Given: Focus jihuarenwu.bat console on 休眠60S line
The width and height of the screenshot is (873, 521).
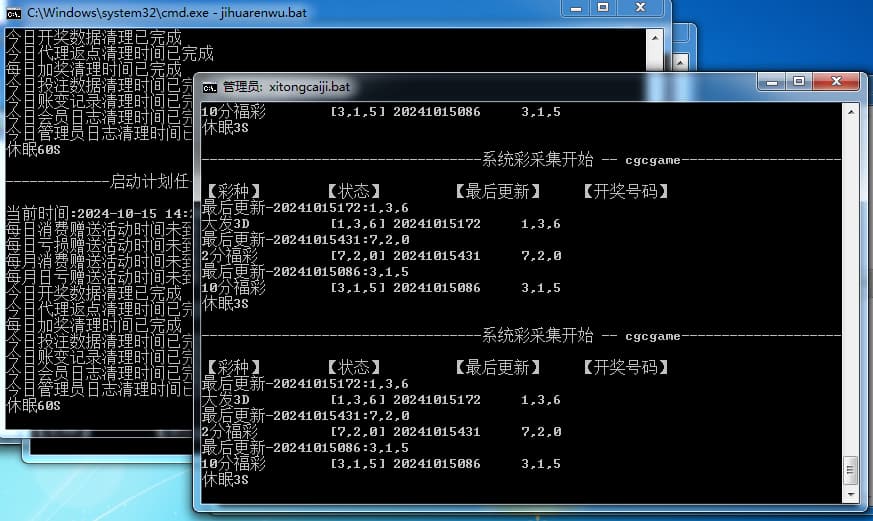Looking at the screenshot, I should 34,405.
